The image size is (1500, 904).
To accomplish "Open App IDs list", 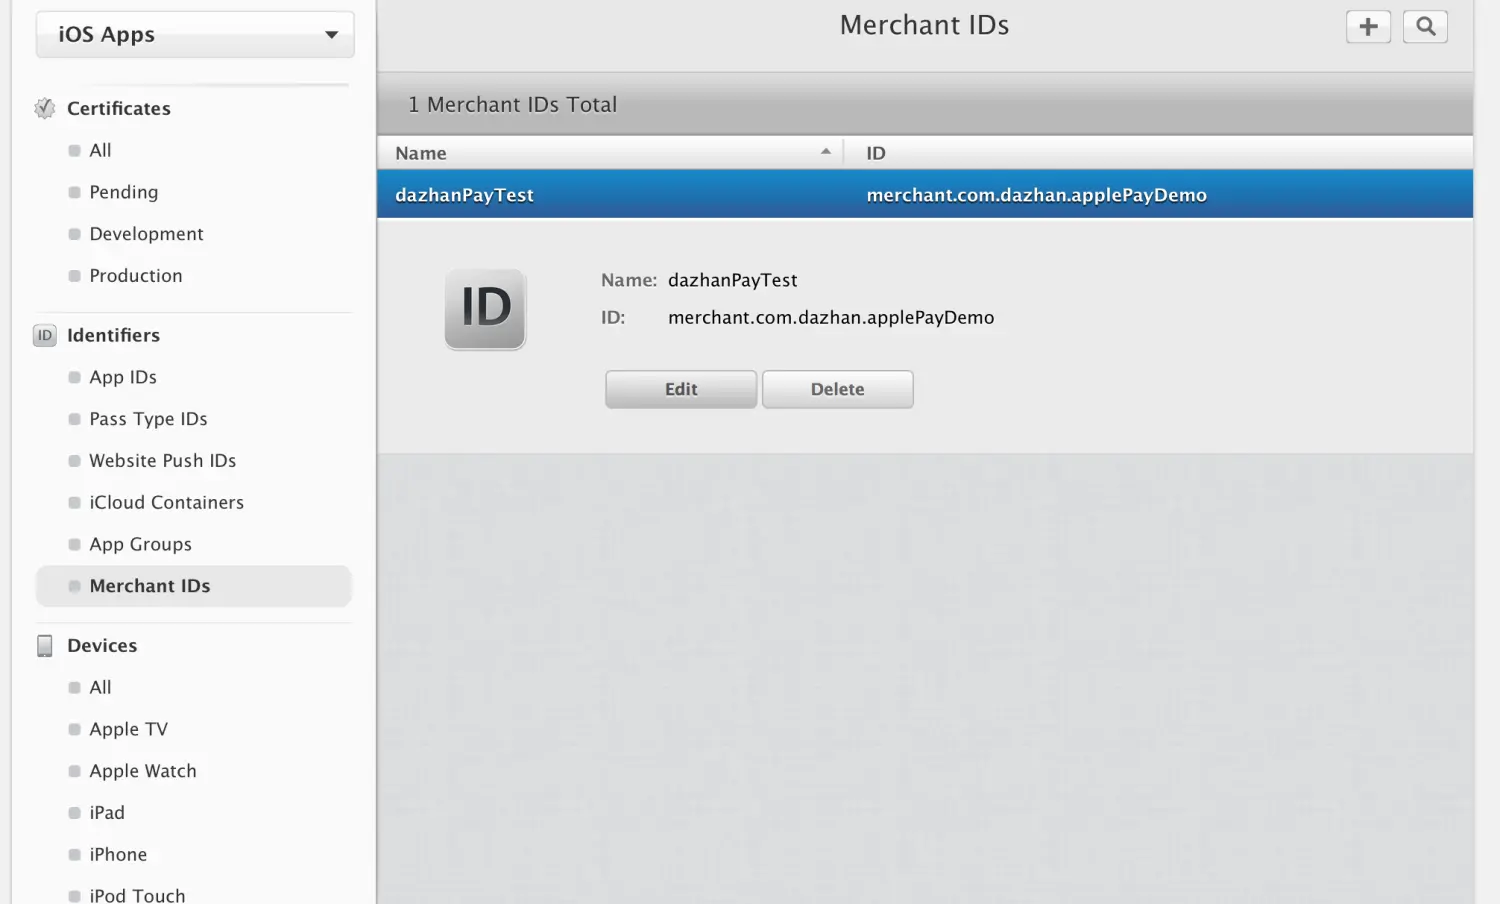I will 123,377.
